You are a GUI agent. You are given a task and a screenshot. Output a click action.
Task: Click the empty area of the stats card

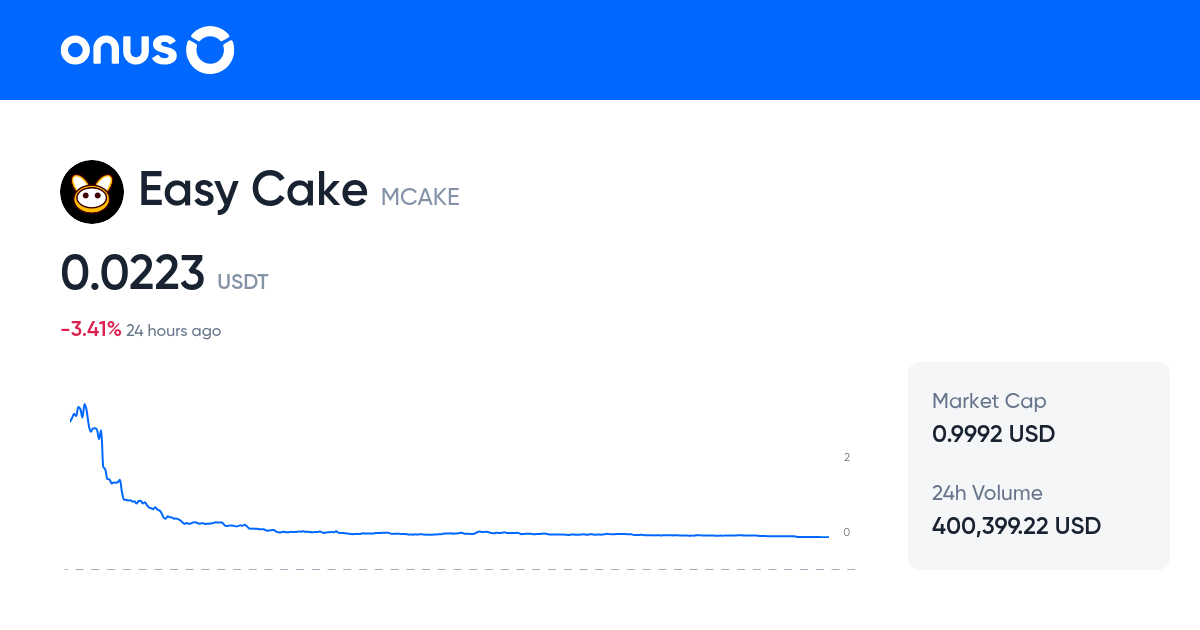1120,460
